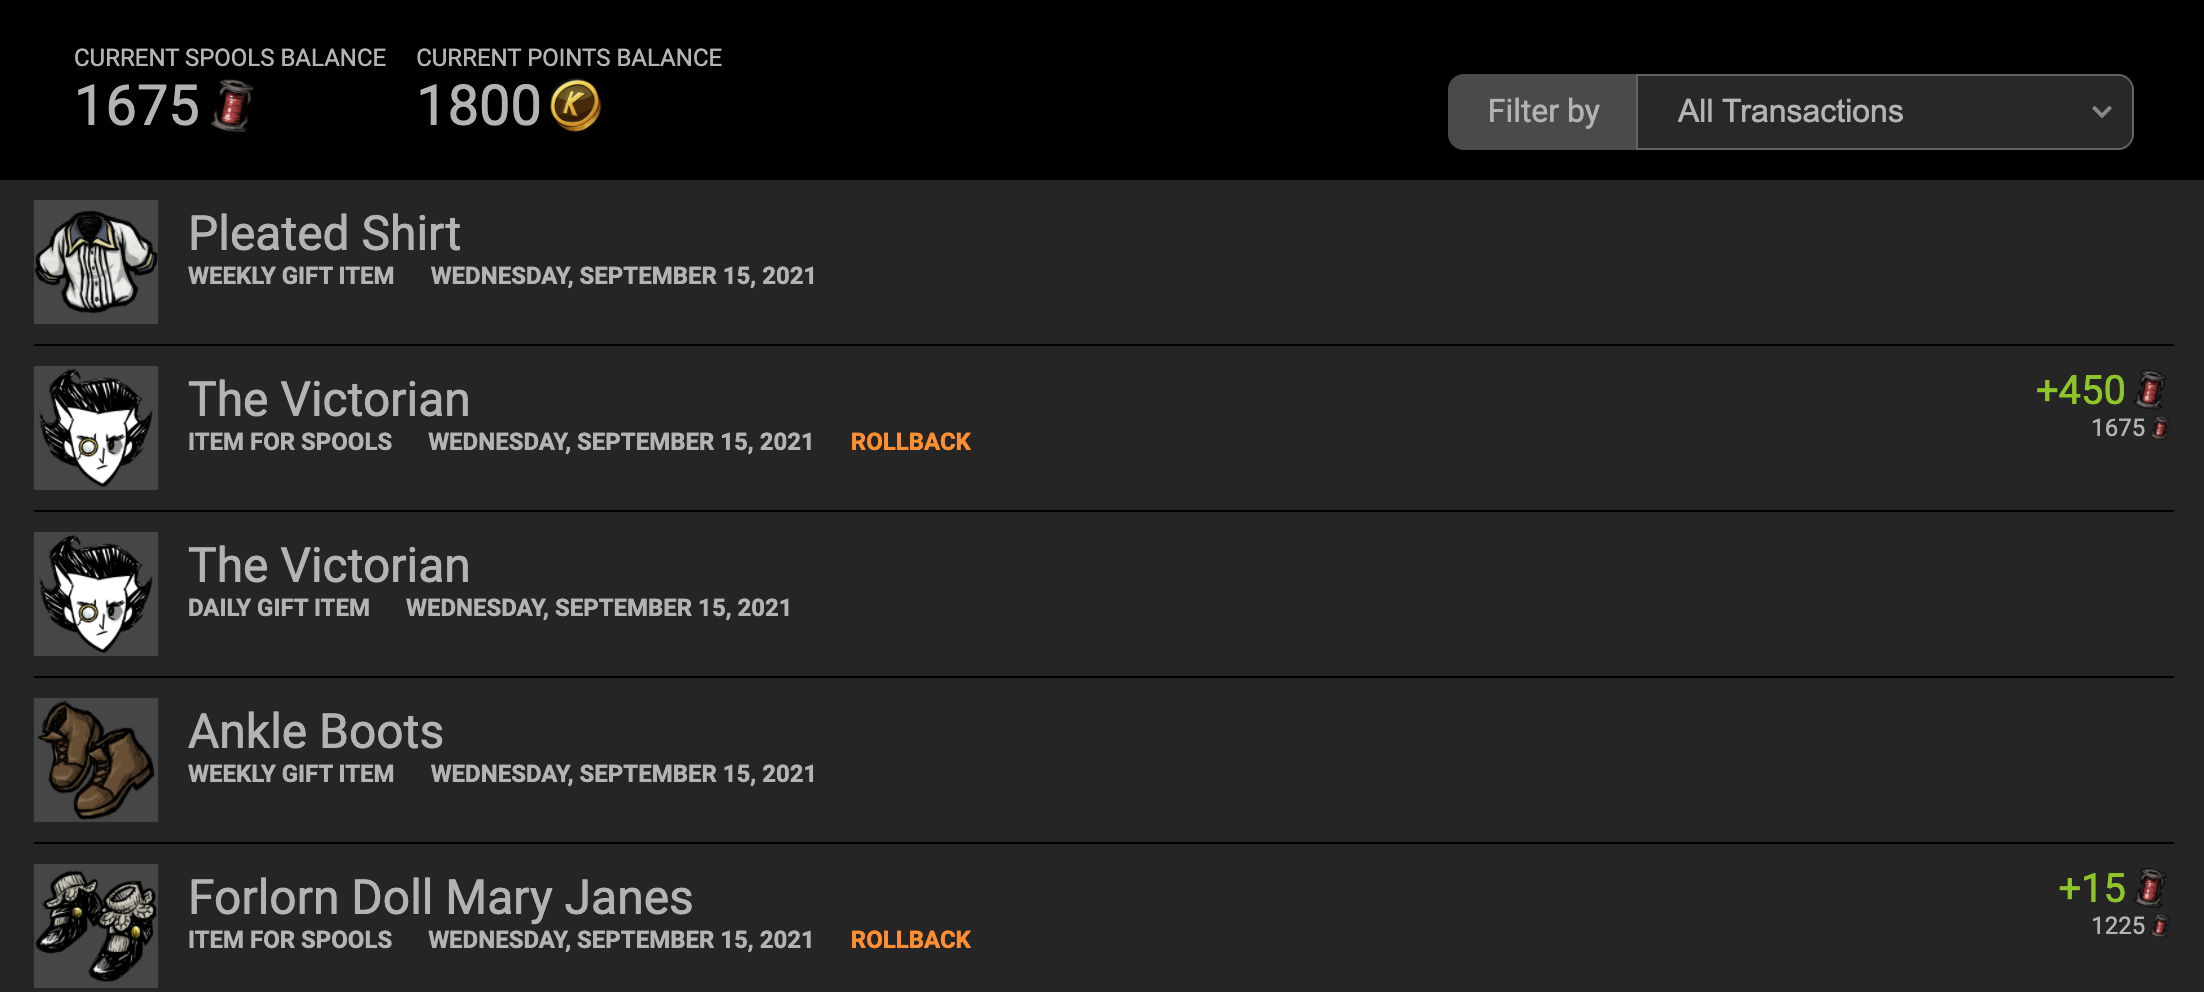Click the dropdown chevron arrow in filter
The image size is (2204, 992).
tap(2102, 112)
